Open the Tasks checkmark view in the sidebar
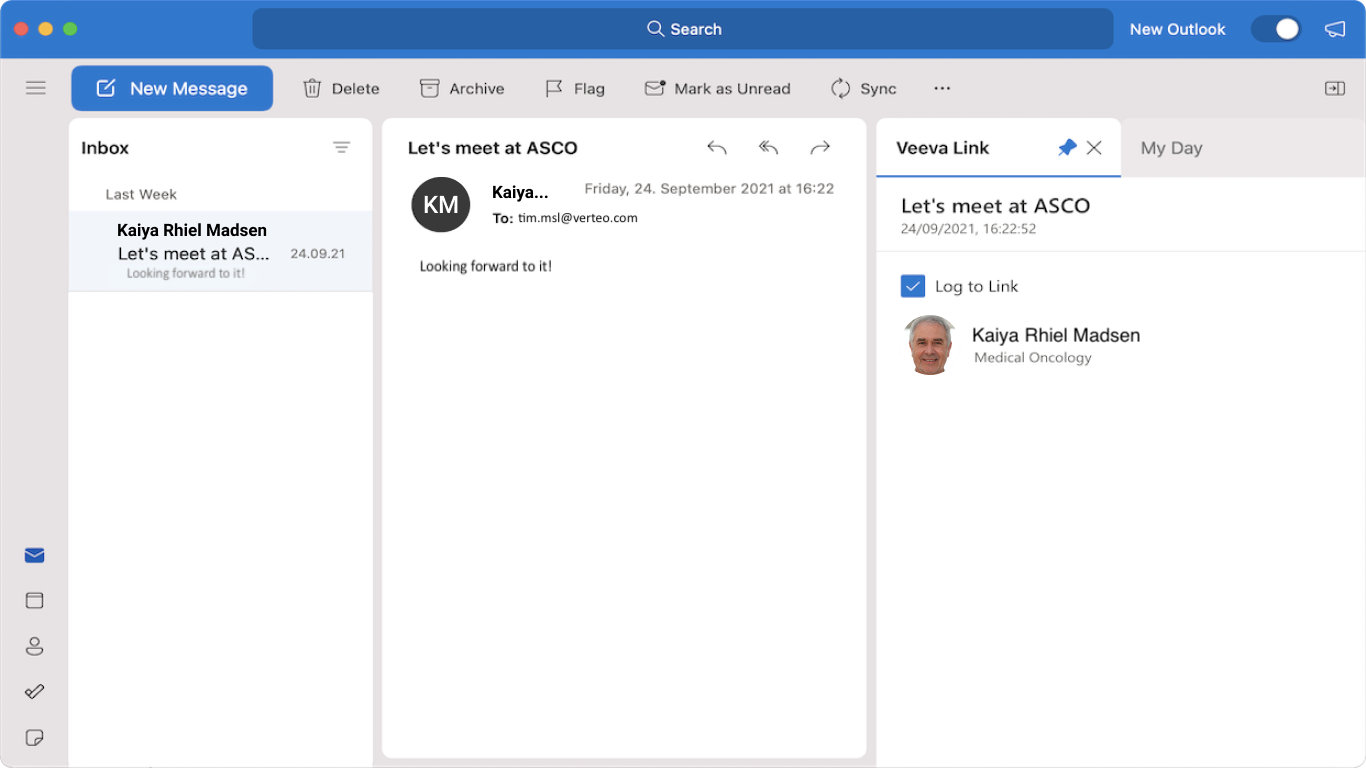 click(x=35, y=691)
